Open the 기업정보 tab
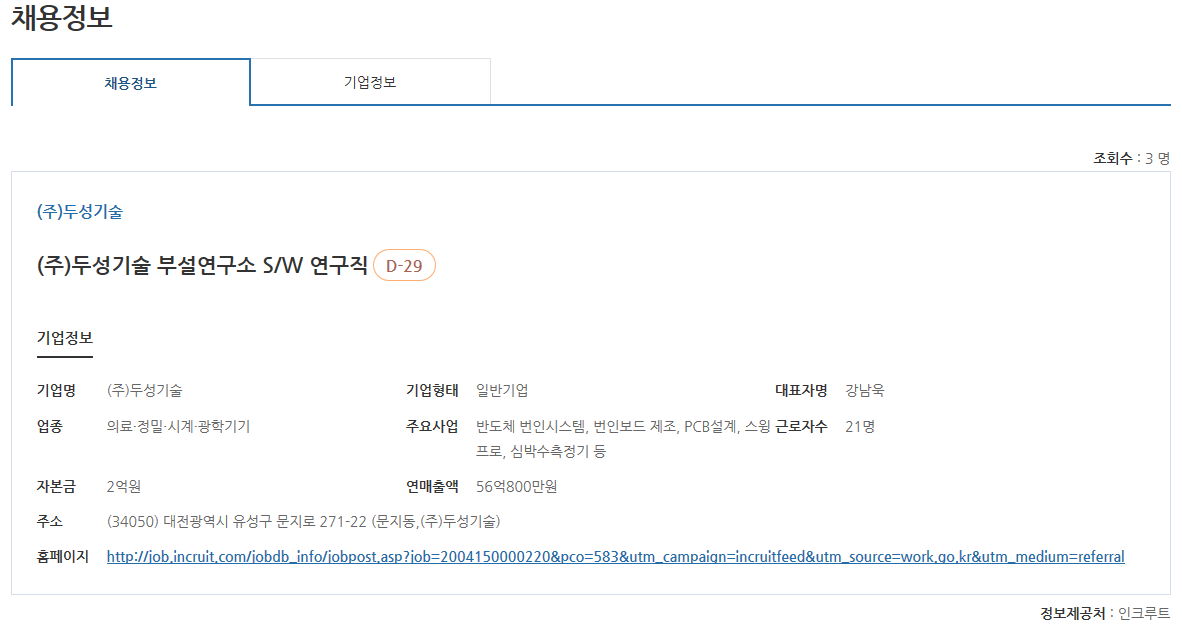Viewport: 1182px width, 635px height. tap(370, 81)
